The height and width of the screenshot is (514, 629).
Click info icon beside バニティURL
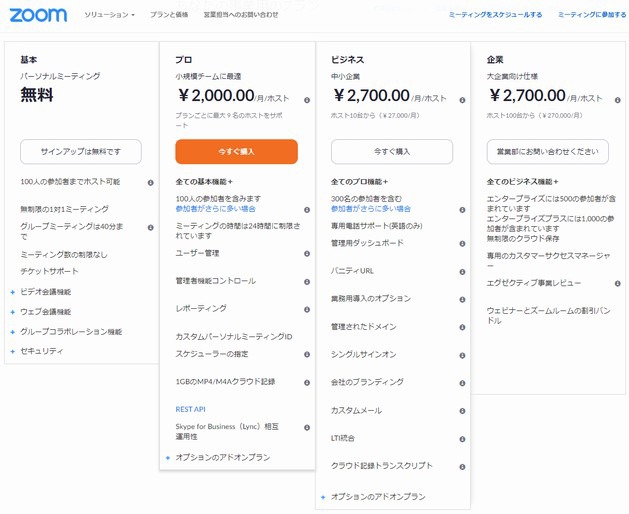point(462,272)
